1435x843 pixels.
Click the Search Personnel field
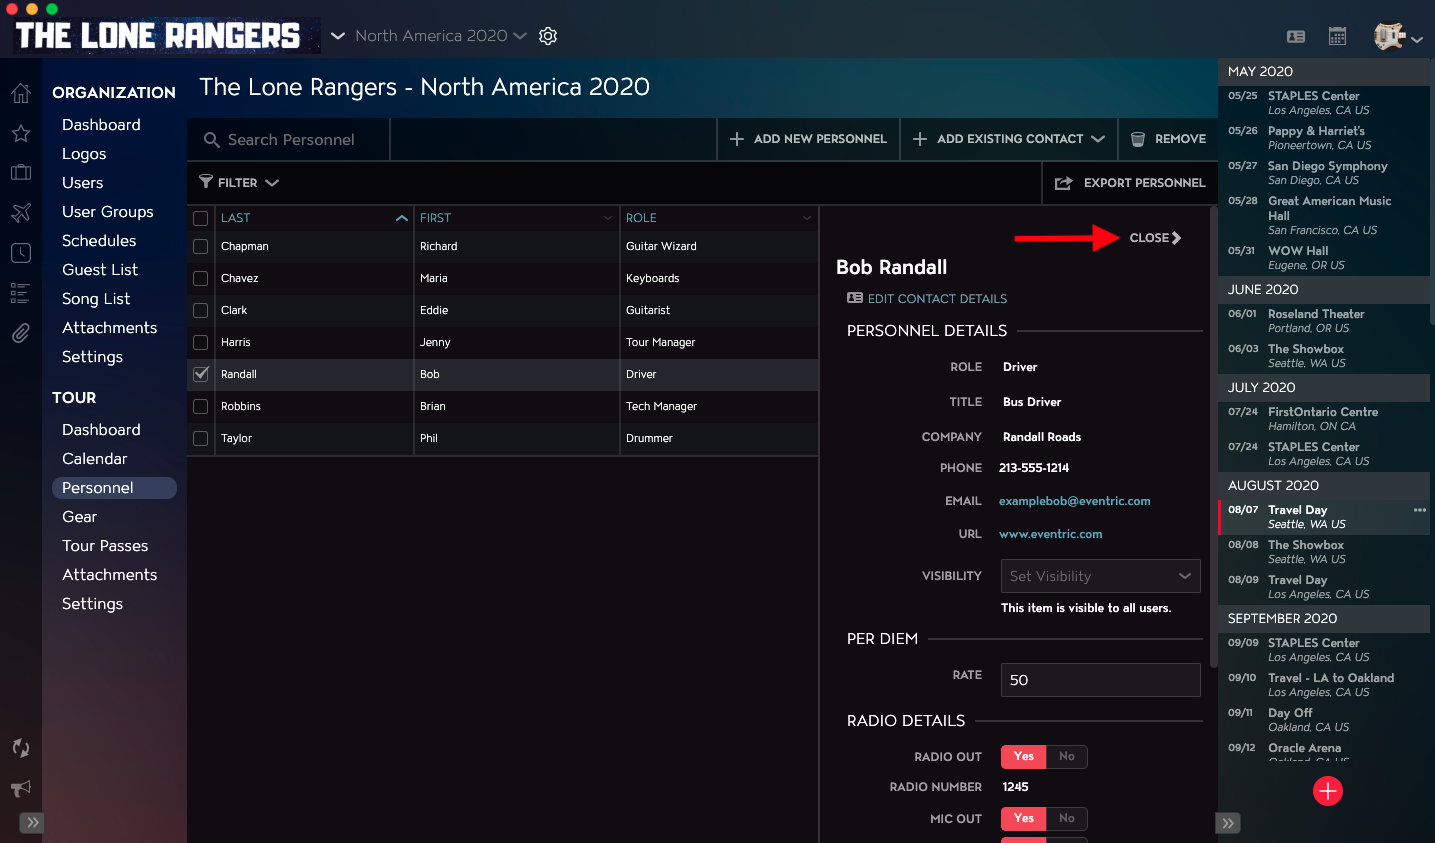coord(291,140)
